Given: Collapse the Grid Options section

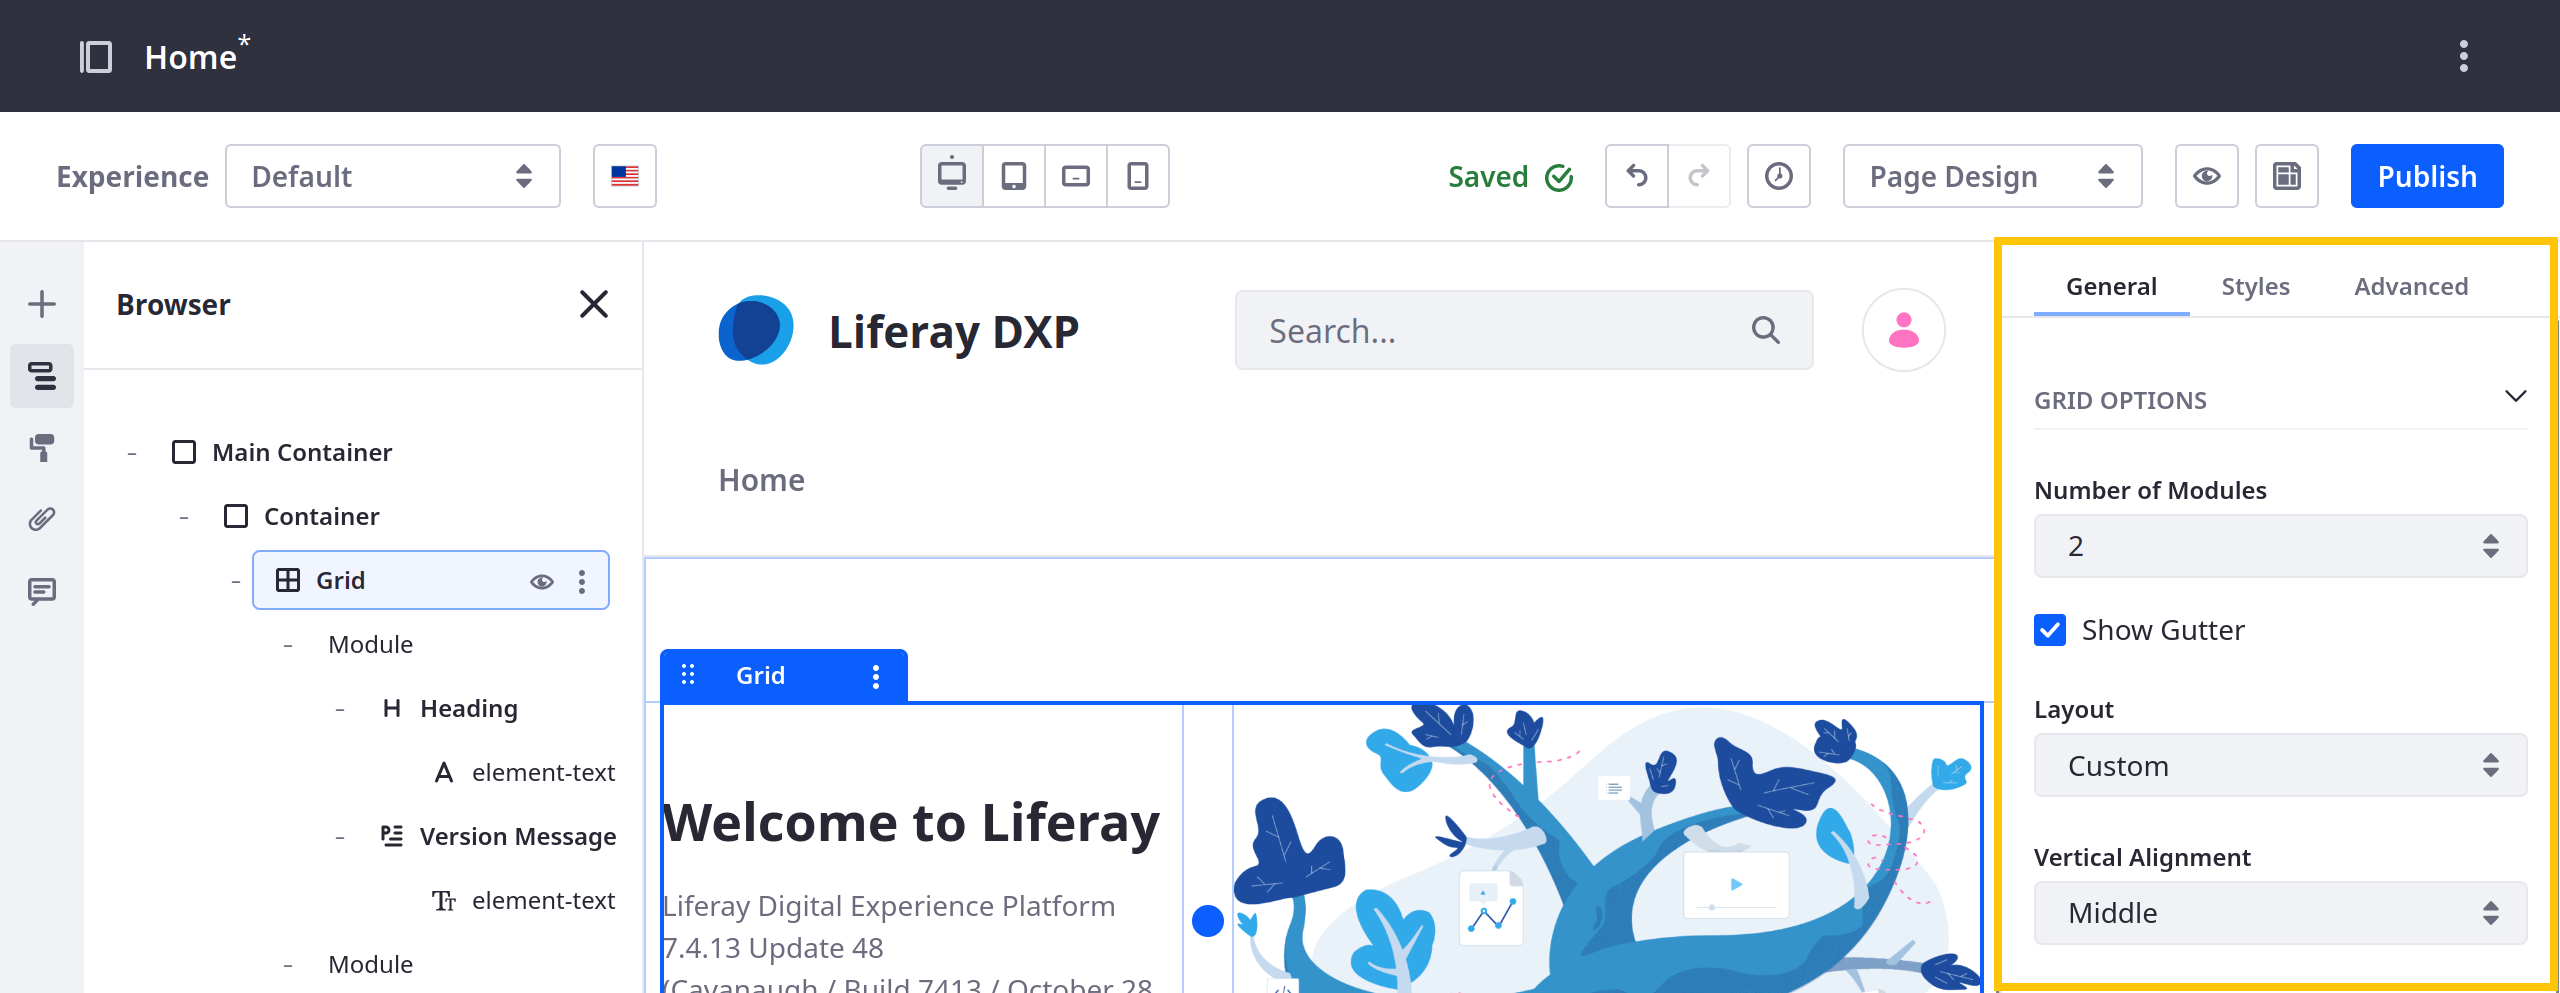Looking at the screenshot, I should tap(2516, 396).
